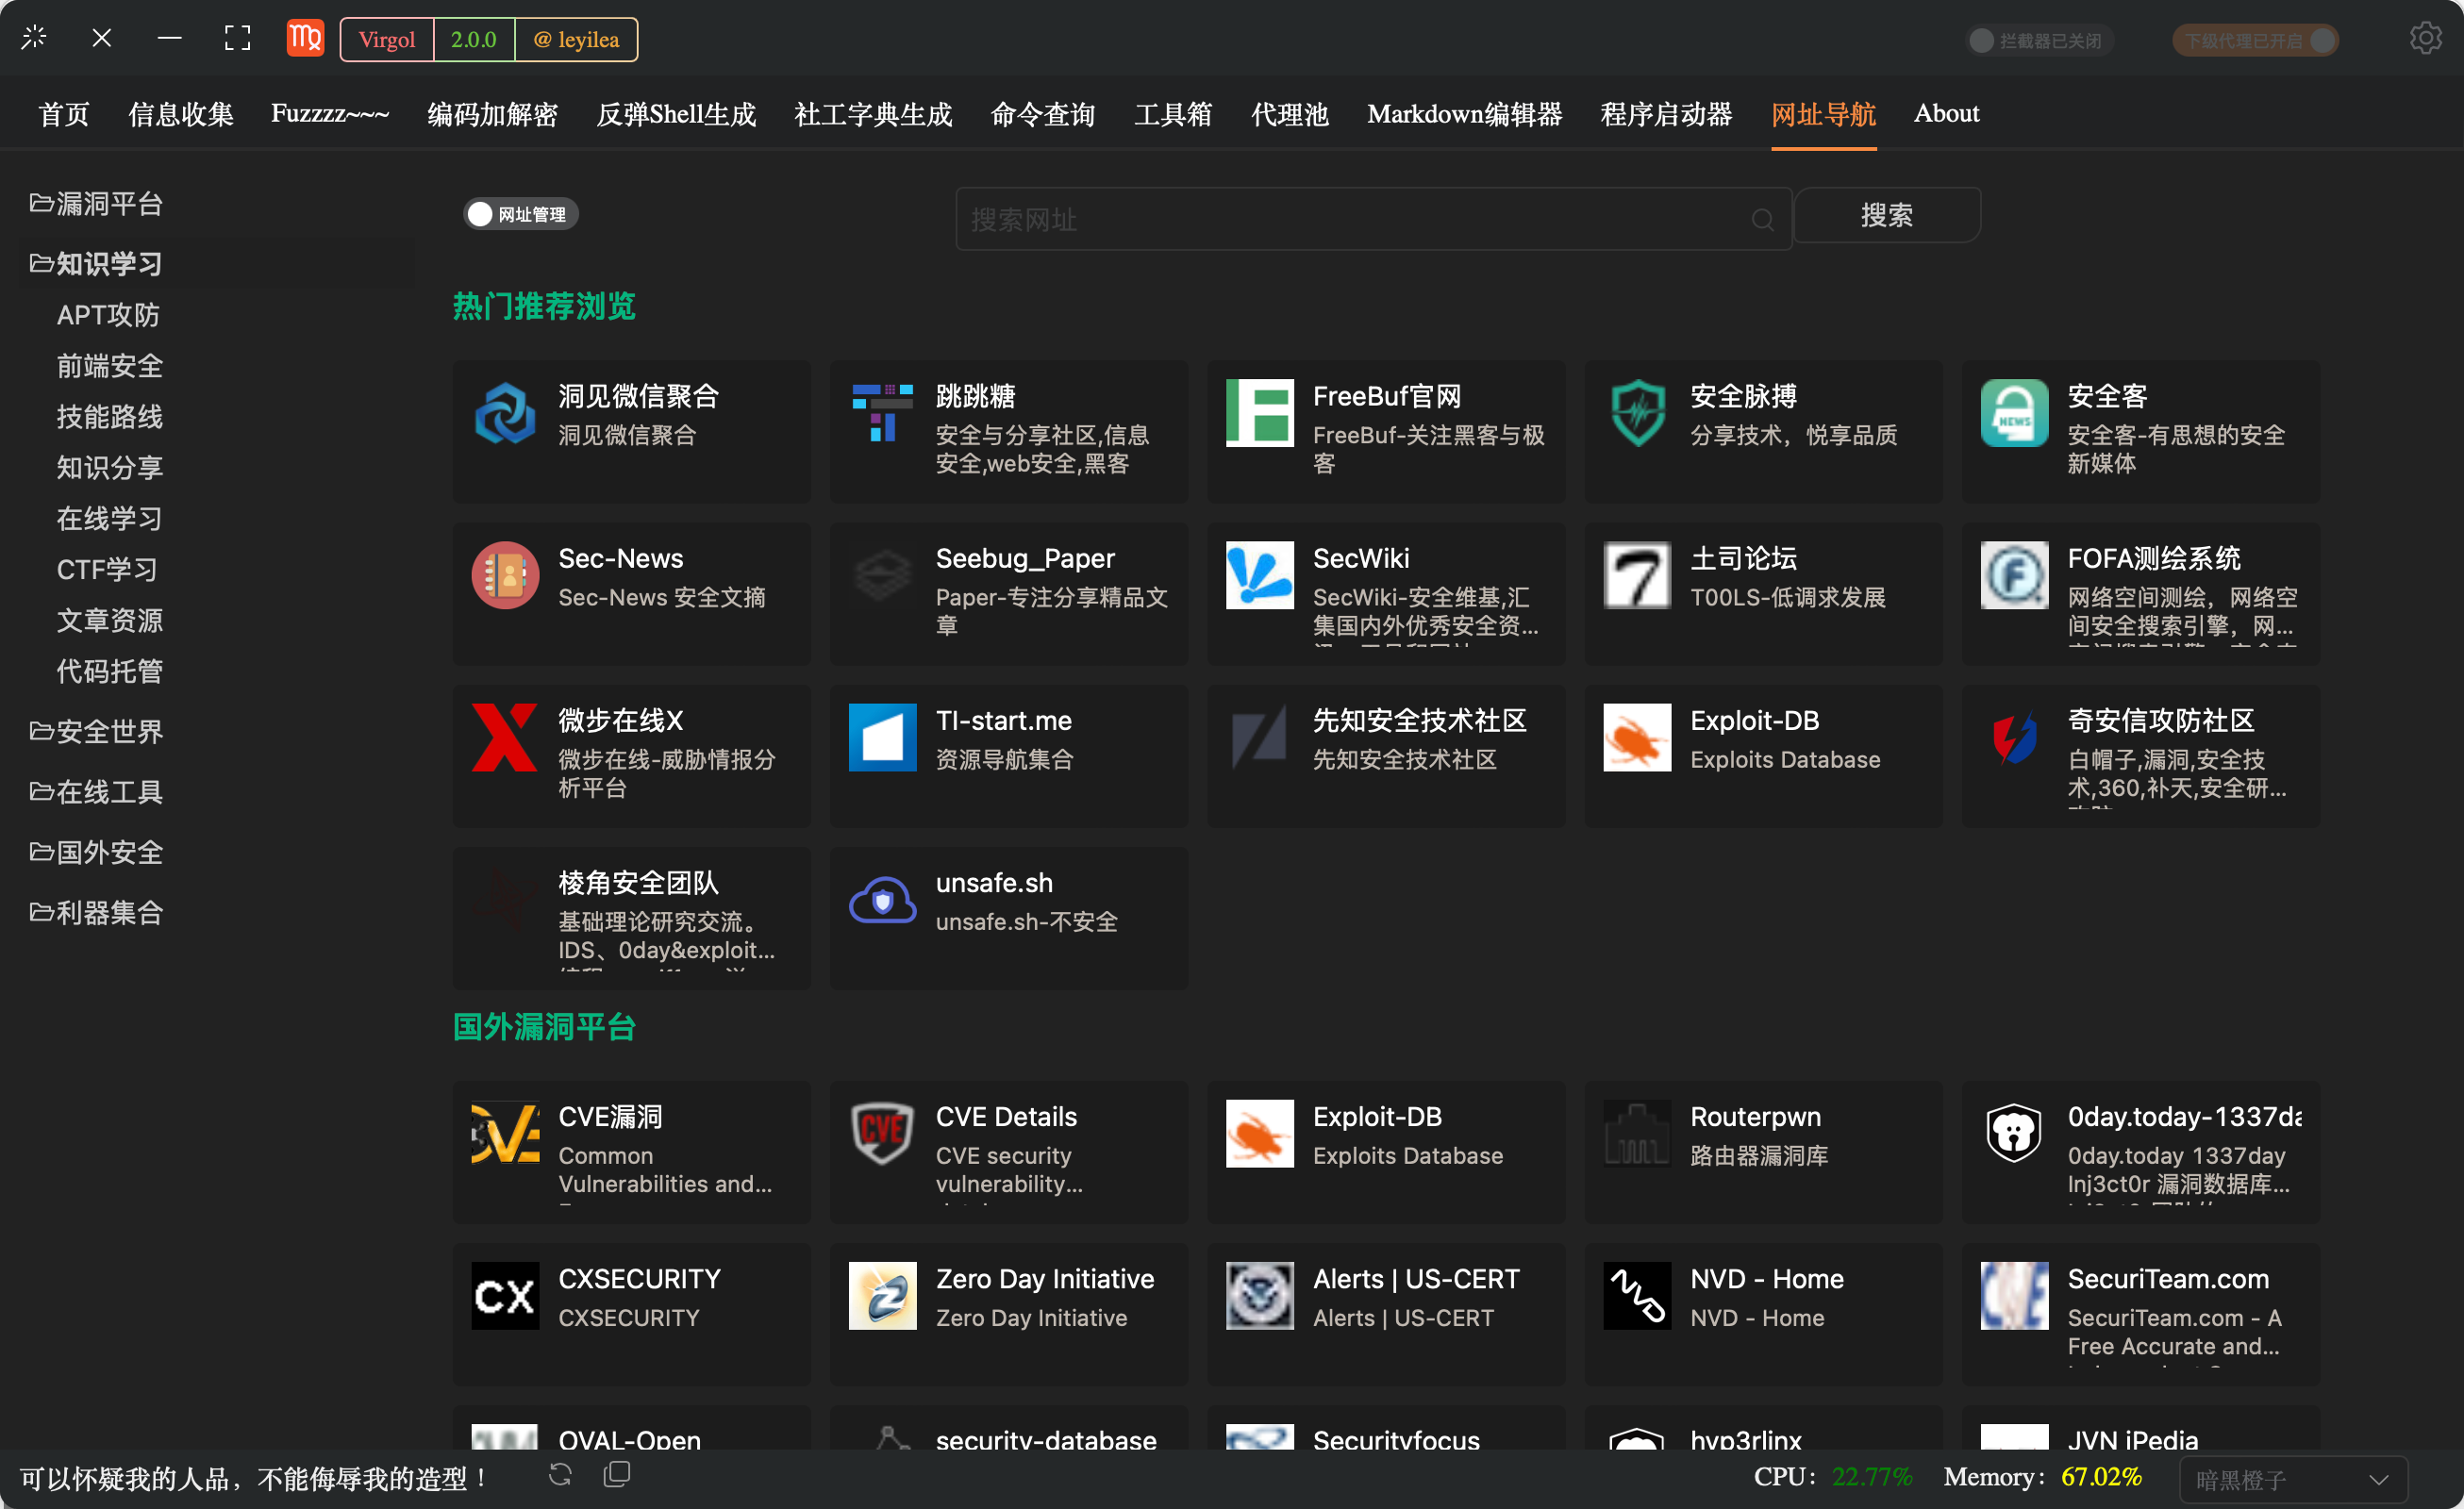Open the 洞见微信聚合 site icon
This screenshot has width=2464, height=1509.
click(505, 413)
